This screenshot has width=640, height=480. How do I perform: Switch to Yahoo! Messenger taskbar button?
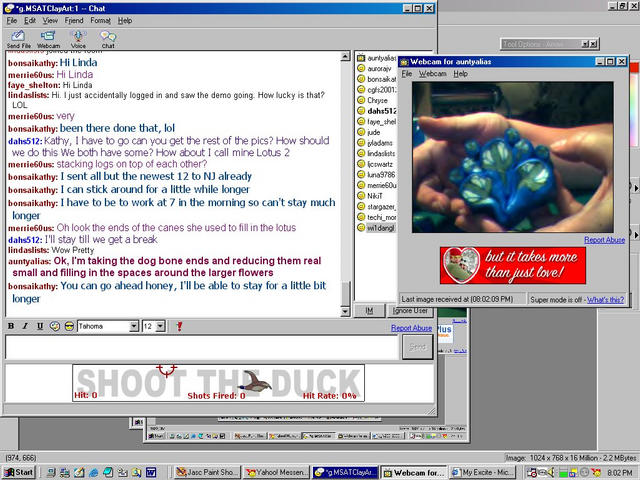point(276,472)
